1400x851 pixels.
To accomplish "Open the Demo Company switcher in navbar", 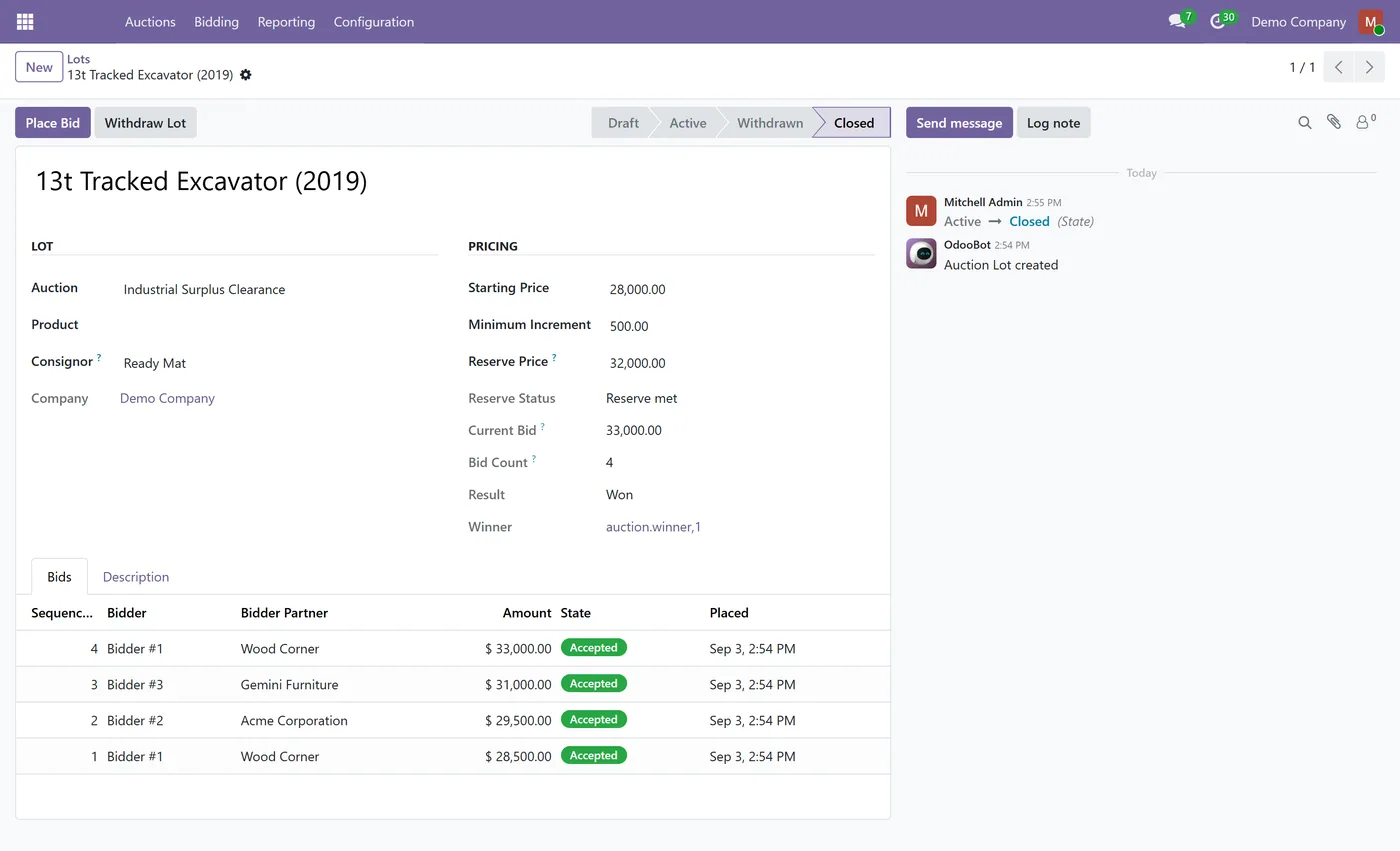I will coord(1298,21).
